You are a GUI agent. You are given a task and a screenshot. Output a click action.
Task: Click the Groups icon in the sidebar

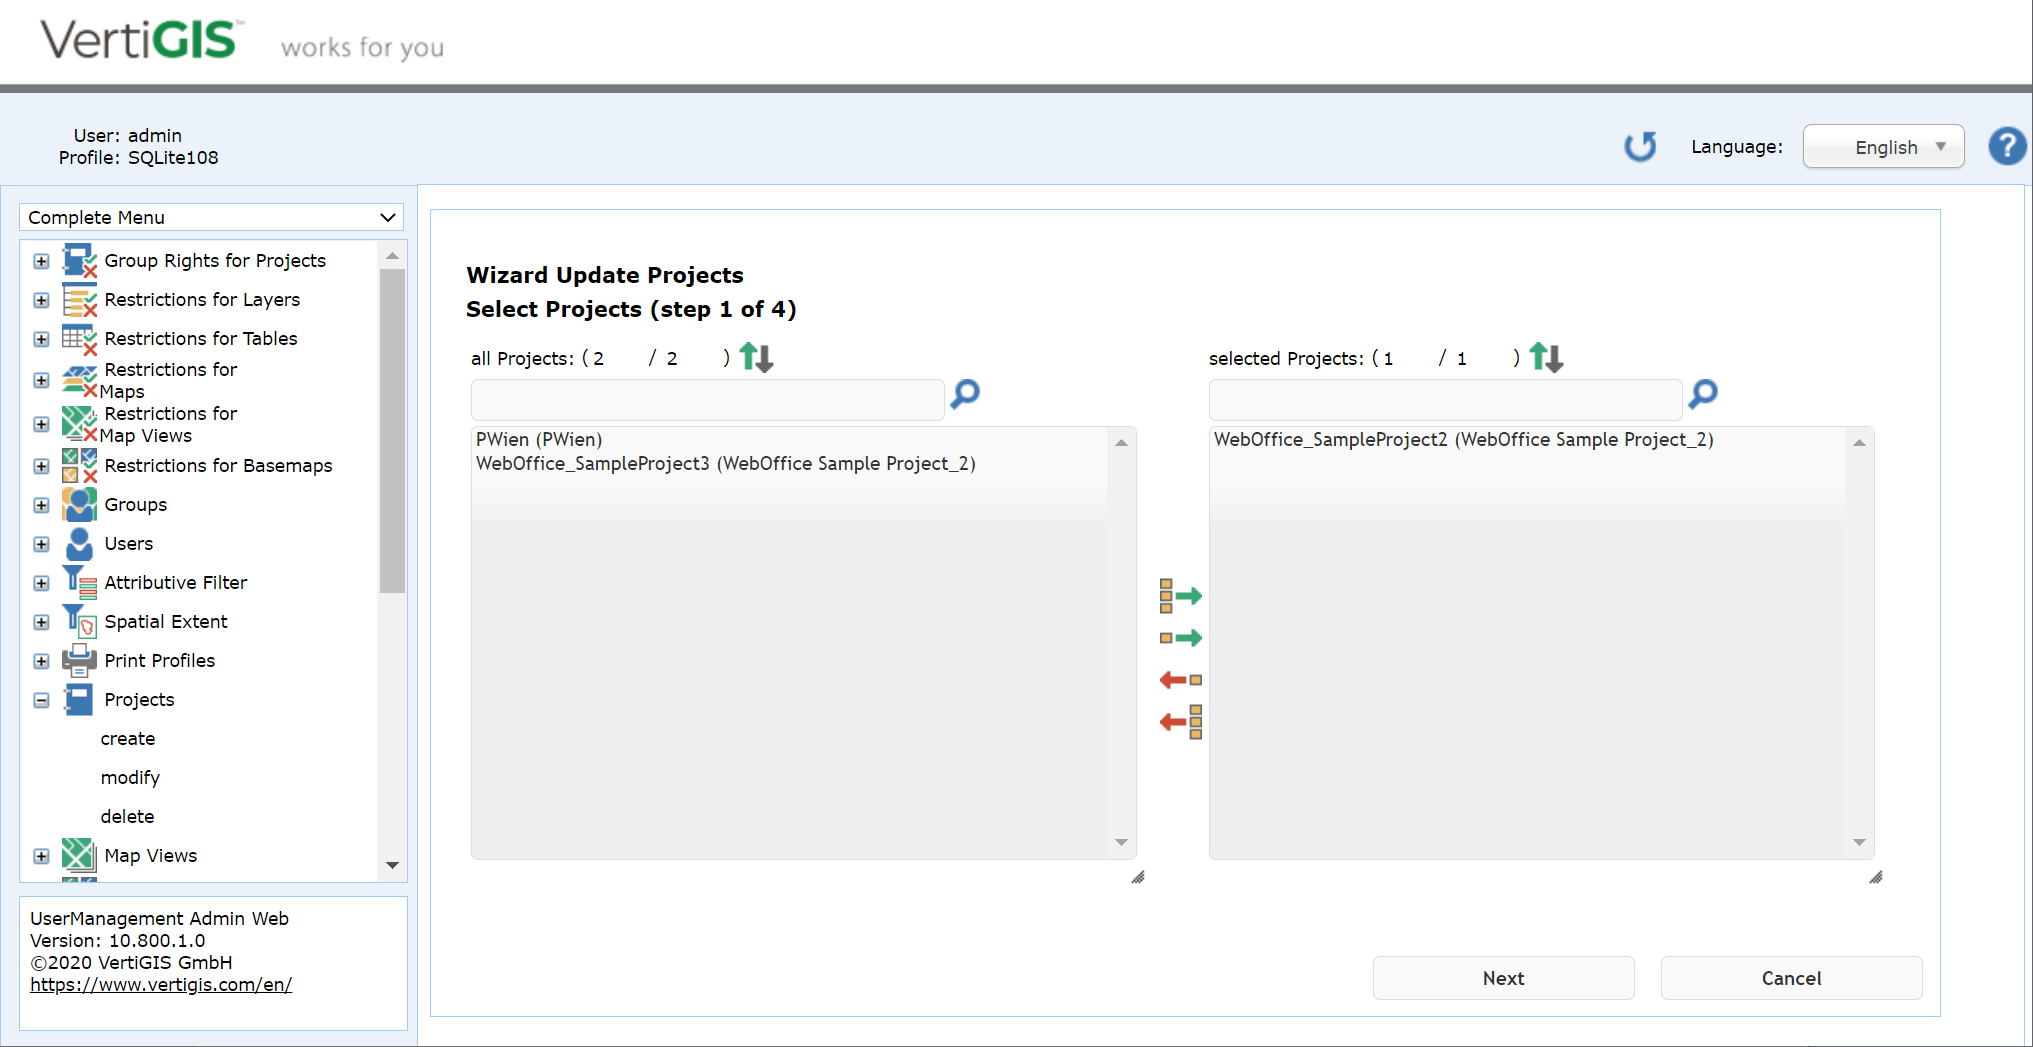[78, 504]
